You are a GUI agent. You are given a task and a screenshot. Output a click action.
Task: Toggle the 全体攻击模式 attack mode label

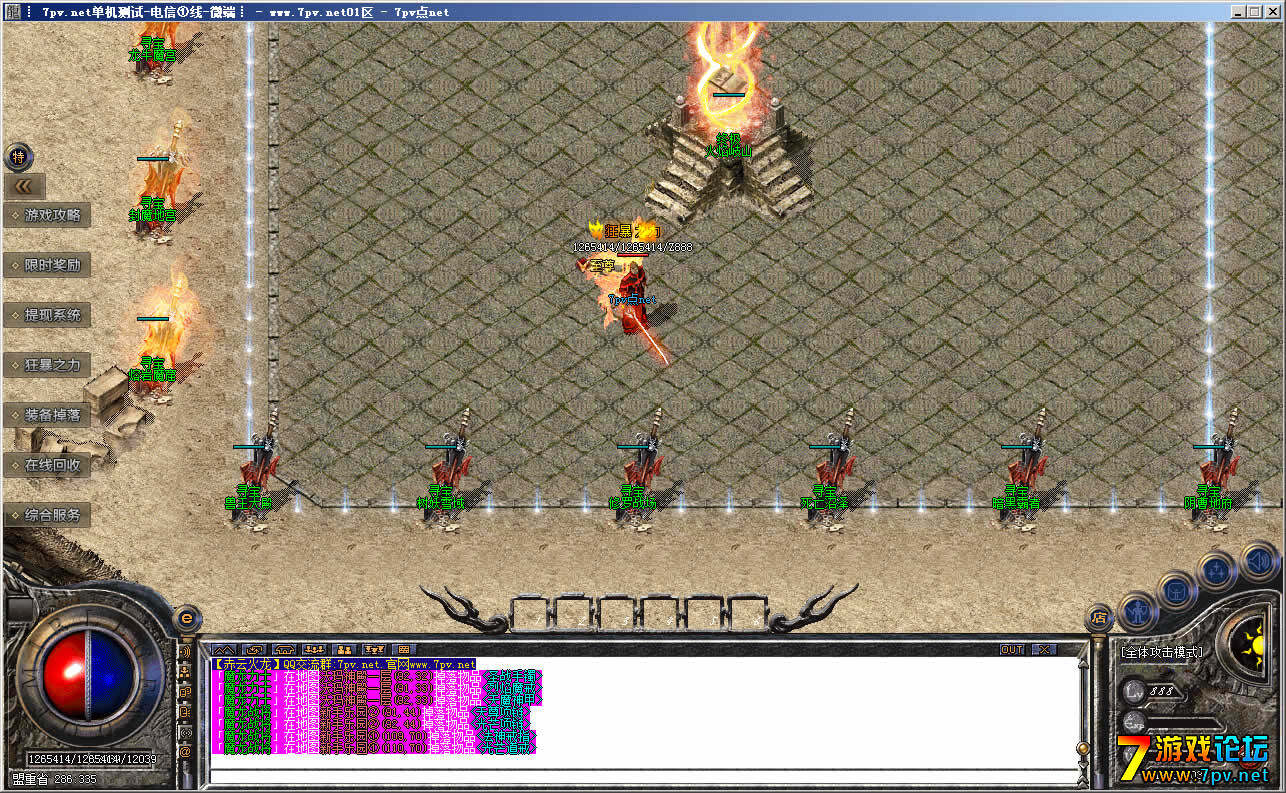[x=1162, y=652]
